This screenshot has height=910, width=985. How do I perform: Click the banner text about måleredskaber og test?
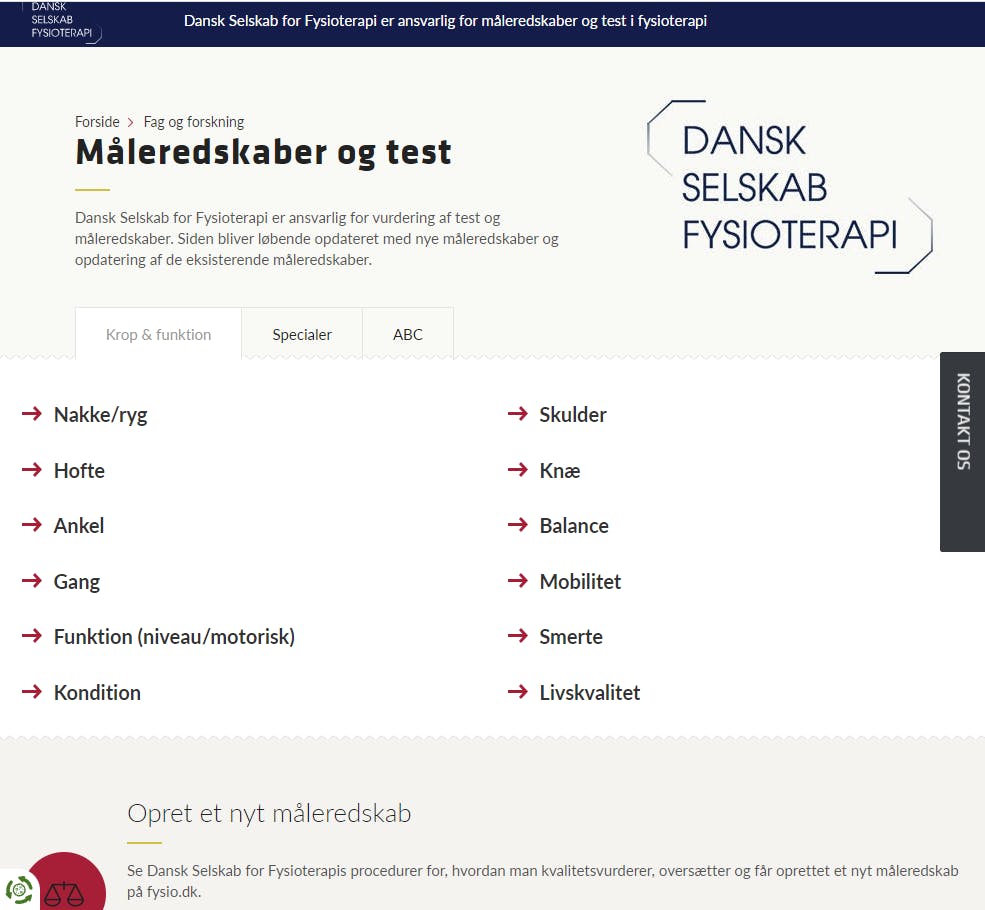(x=445, y=21)
